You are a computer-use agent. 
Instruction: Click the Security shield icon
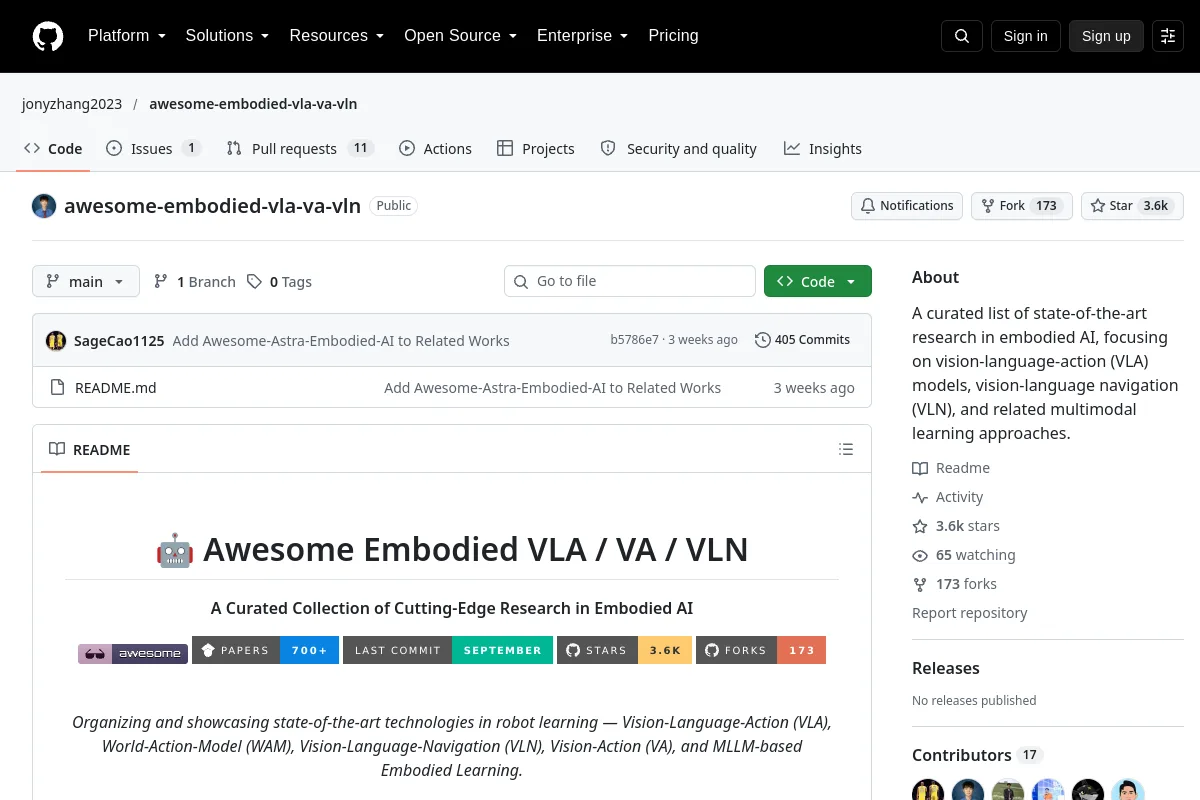(608, 148)
